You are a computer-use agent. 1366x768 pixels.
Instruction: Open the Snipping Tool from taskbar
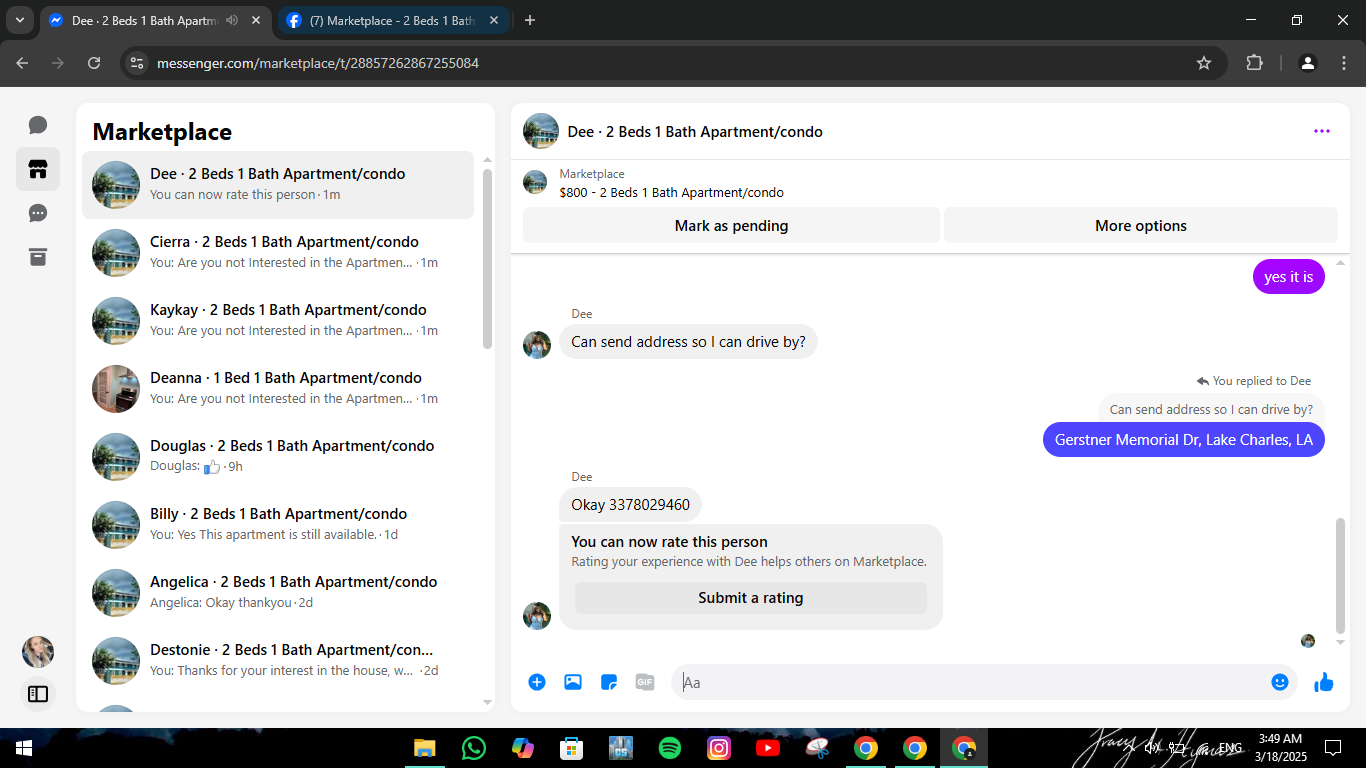click(x=817, y=747)
